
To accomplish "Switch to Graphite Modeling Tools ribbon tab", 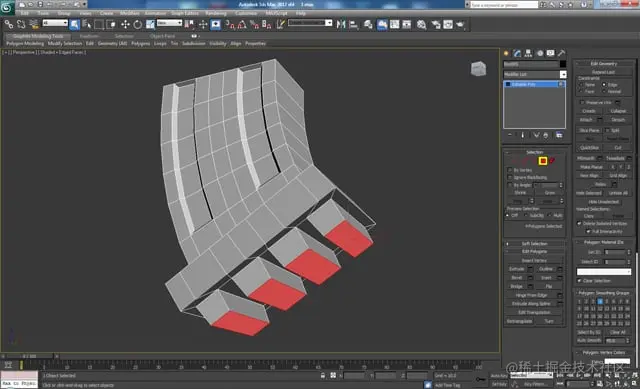I will 38,36.
